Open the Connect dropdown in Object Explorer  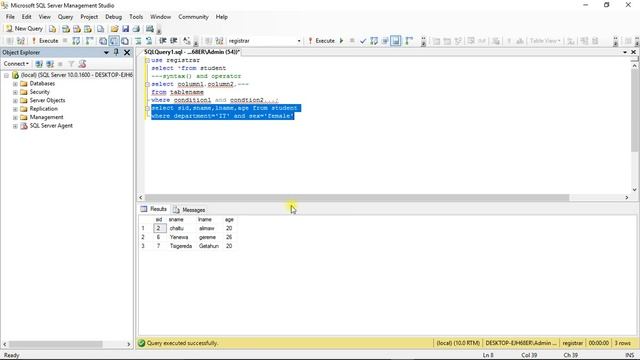coord(16,64)
